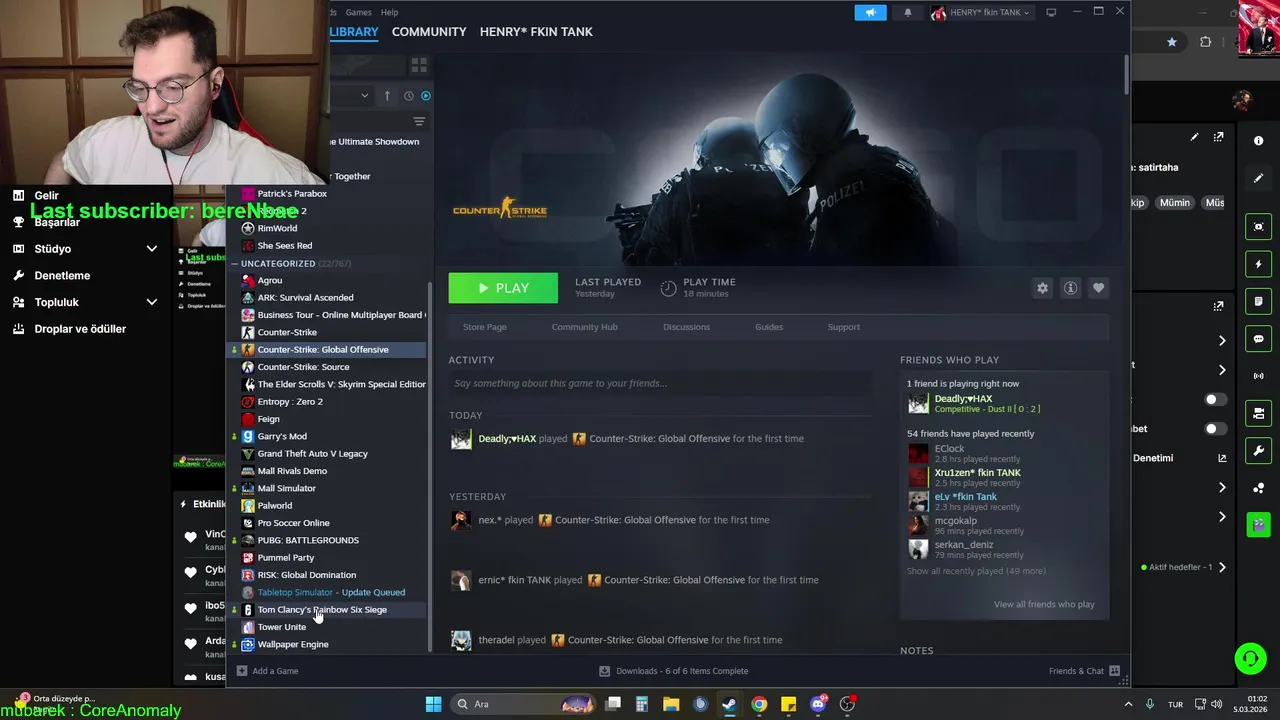This screenshot has height=720, width=1280.
Task: Click the lightning quick actions icon
Action: (1258, 264)
